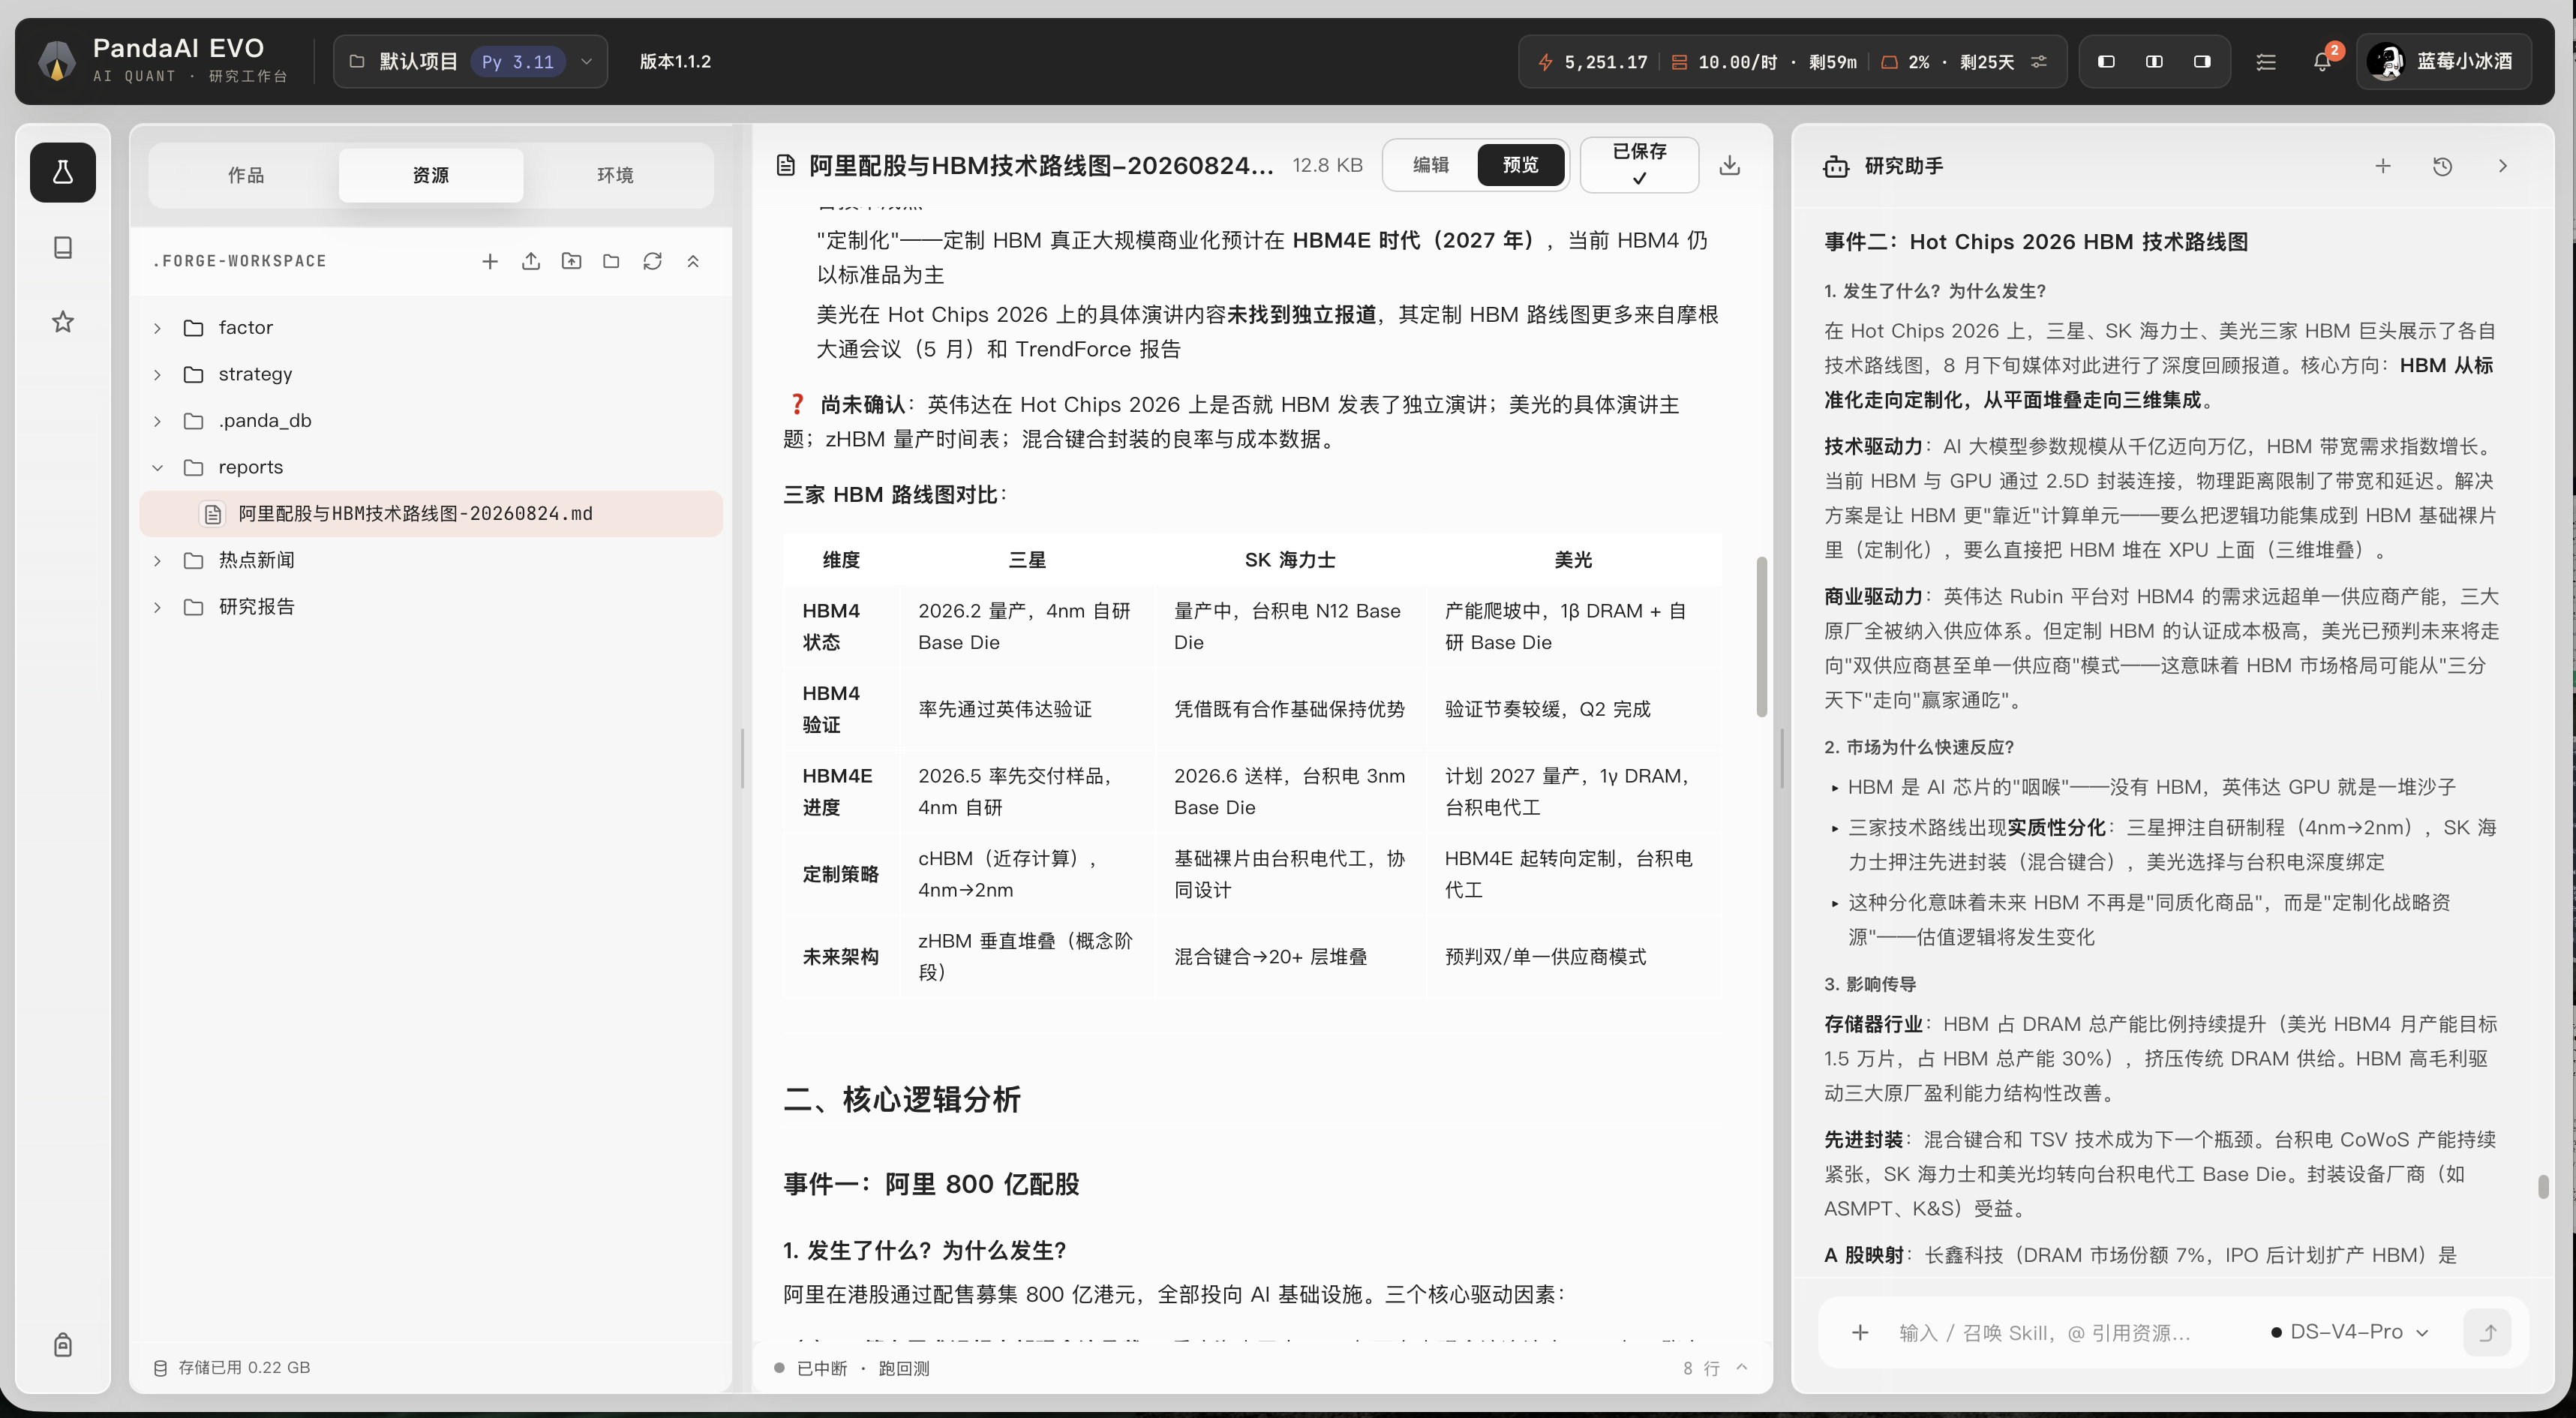Send message with the arrow button

pos(2488,1332)
